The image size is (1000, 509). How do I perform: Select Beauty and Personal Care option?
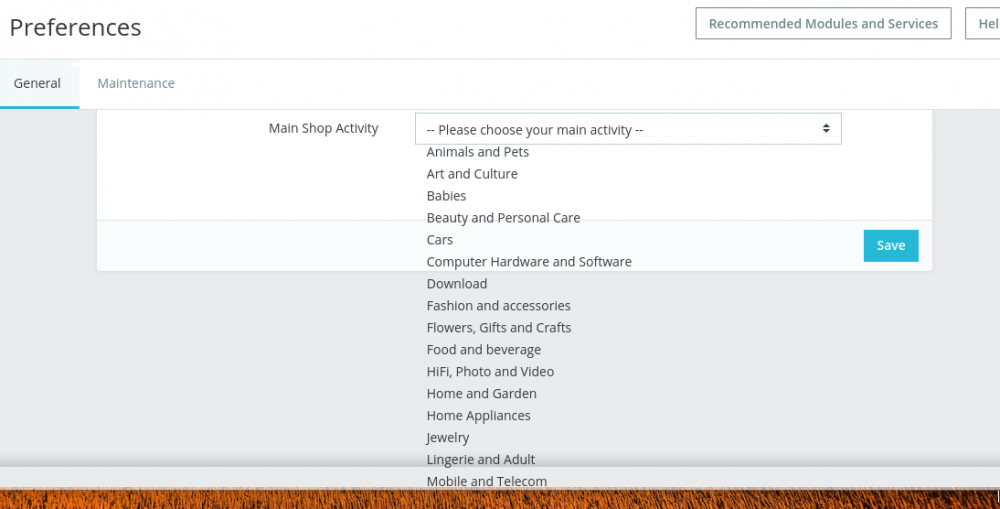click(503, 218)
